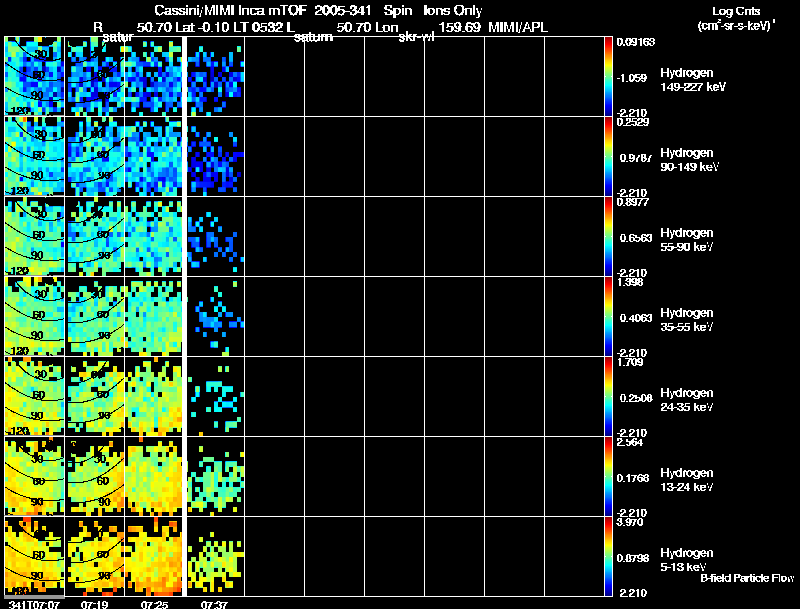Click the Hydrogen 24-35 keV label
Image resolution: width=800 pixels, height=609 pixels.
(687, 400)
